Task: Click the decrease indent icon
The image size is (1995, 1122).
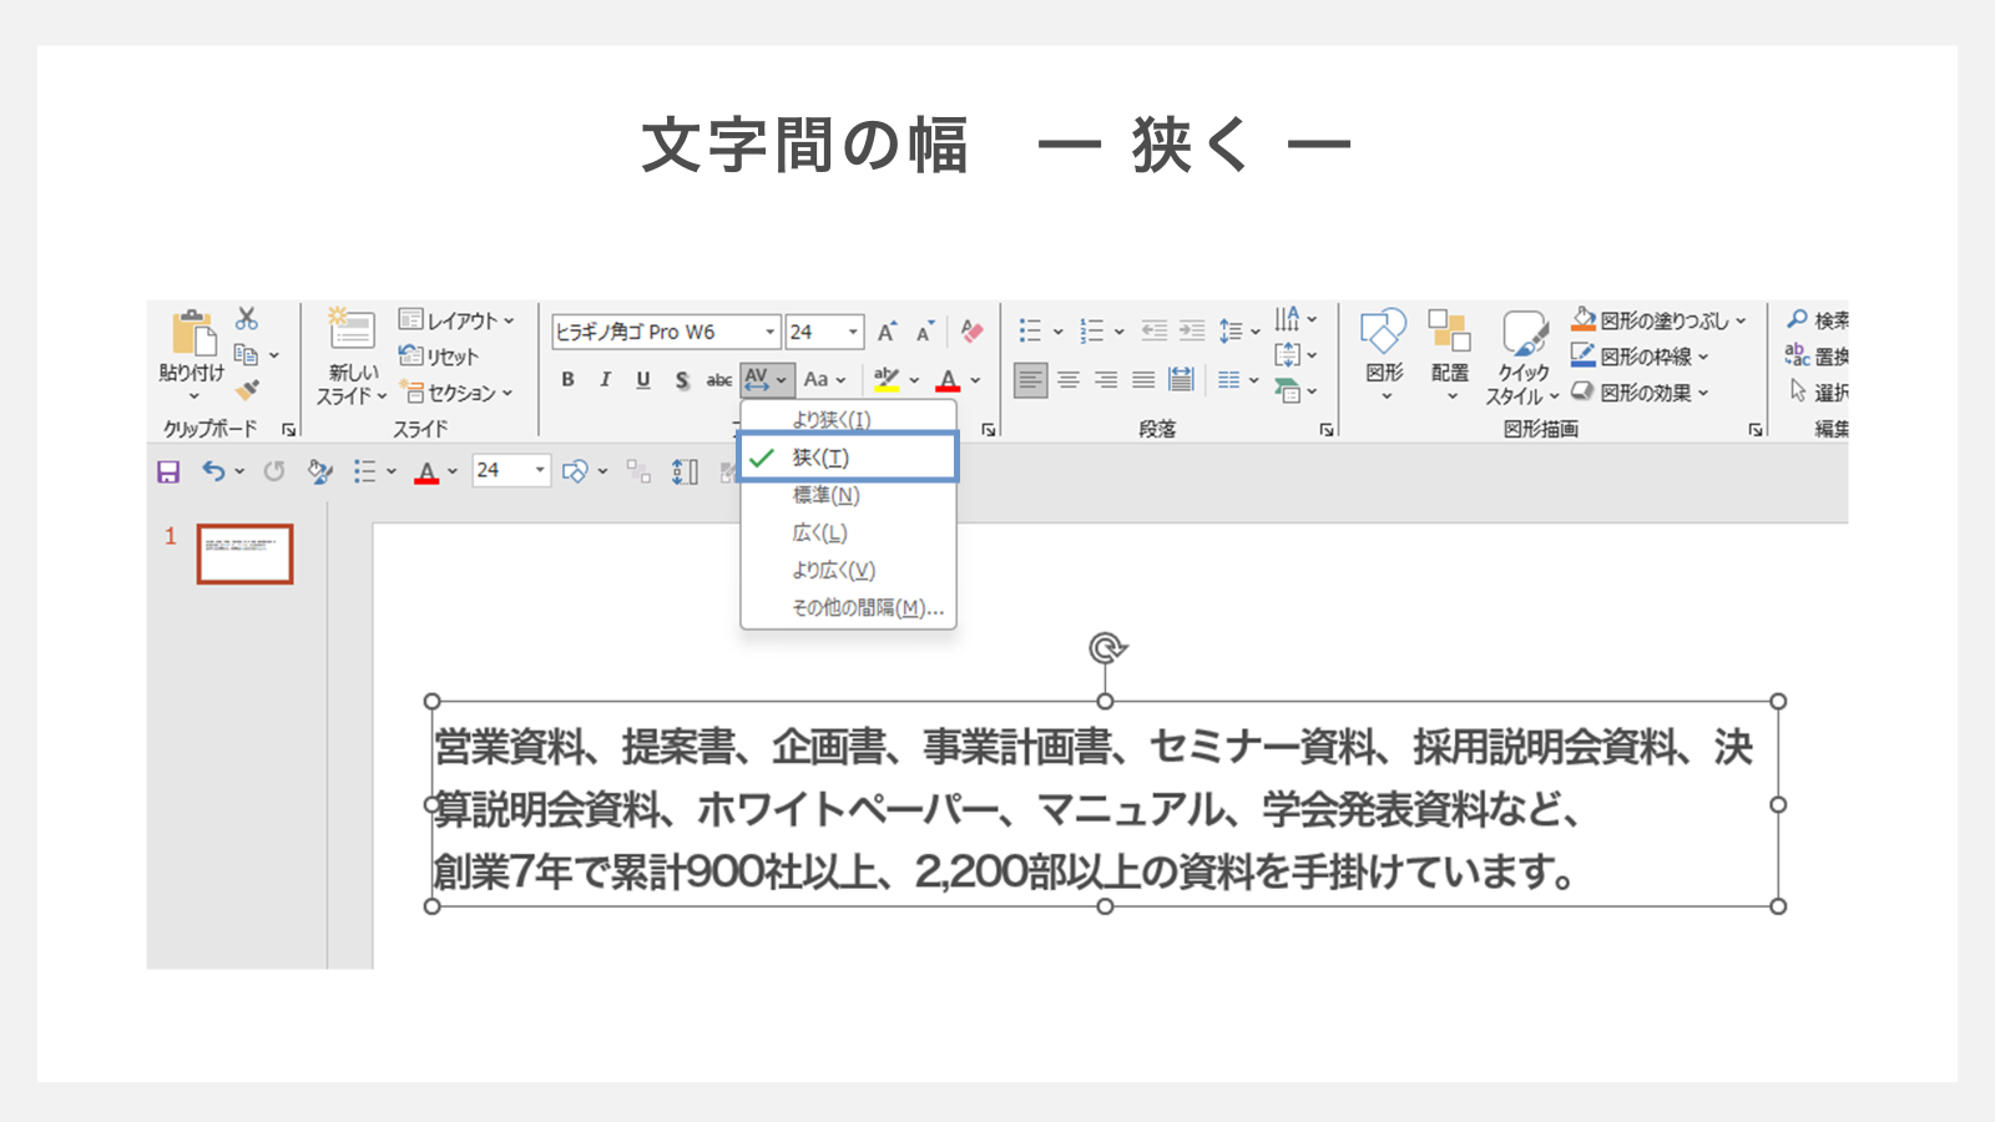Action: [x=1154, y=331]
